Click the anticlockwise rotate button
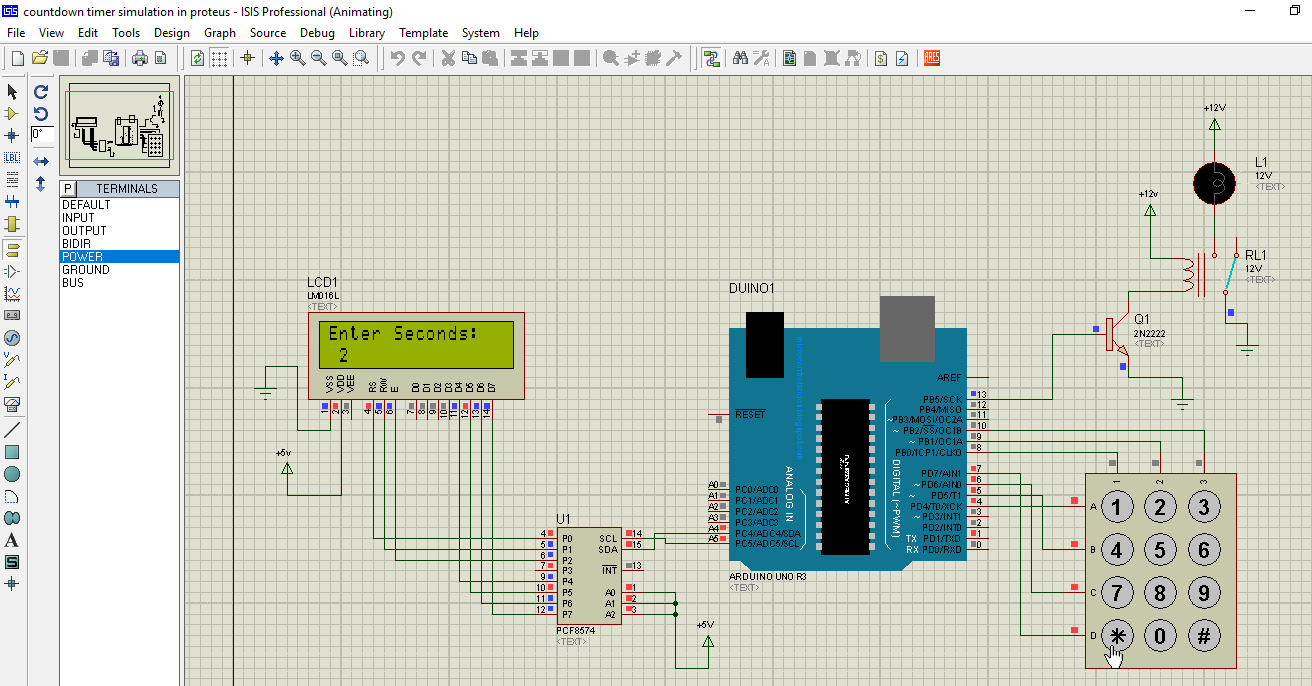 pos(40,114)
